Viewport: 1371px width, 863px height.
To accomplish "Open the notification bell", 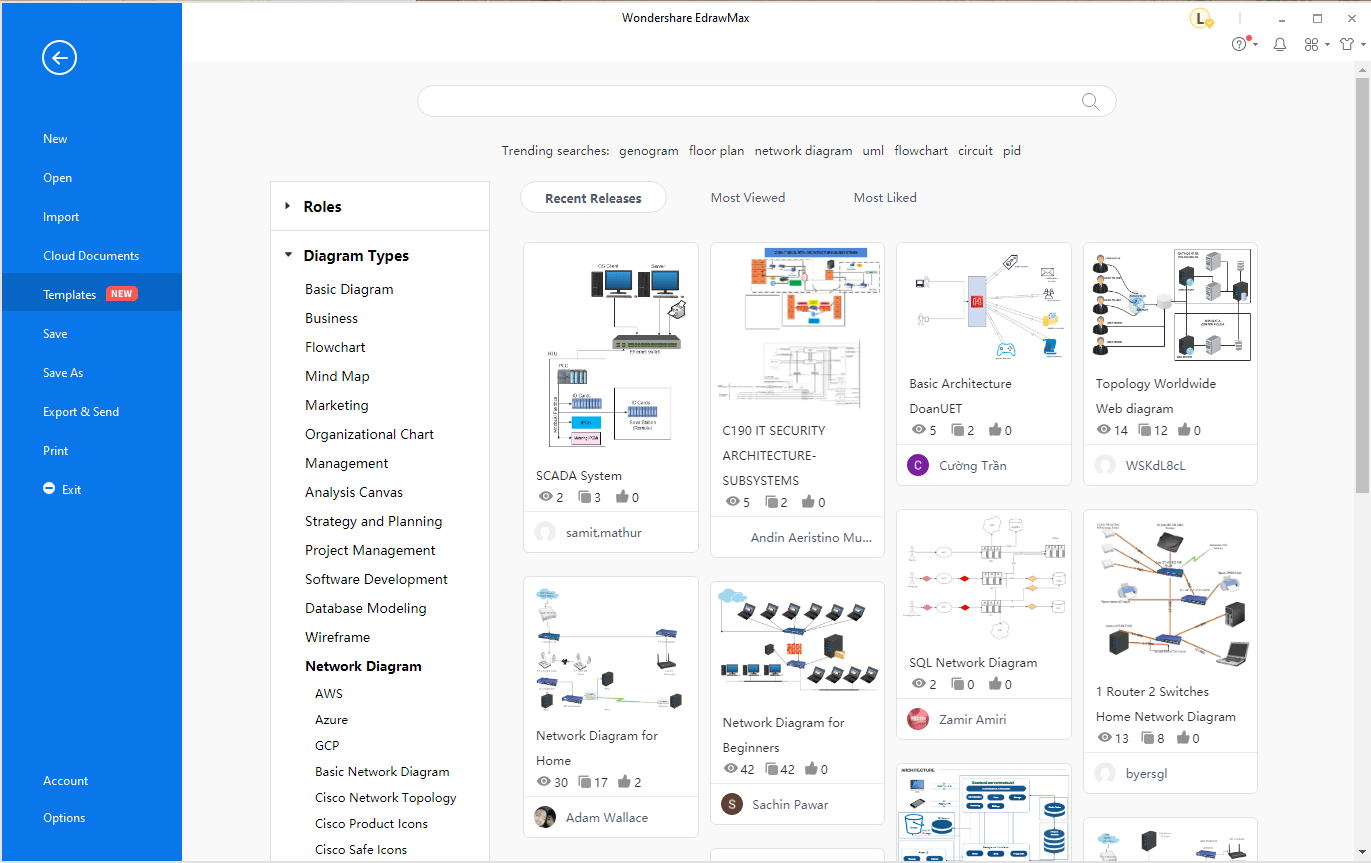I will 1279,44.
